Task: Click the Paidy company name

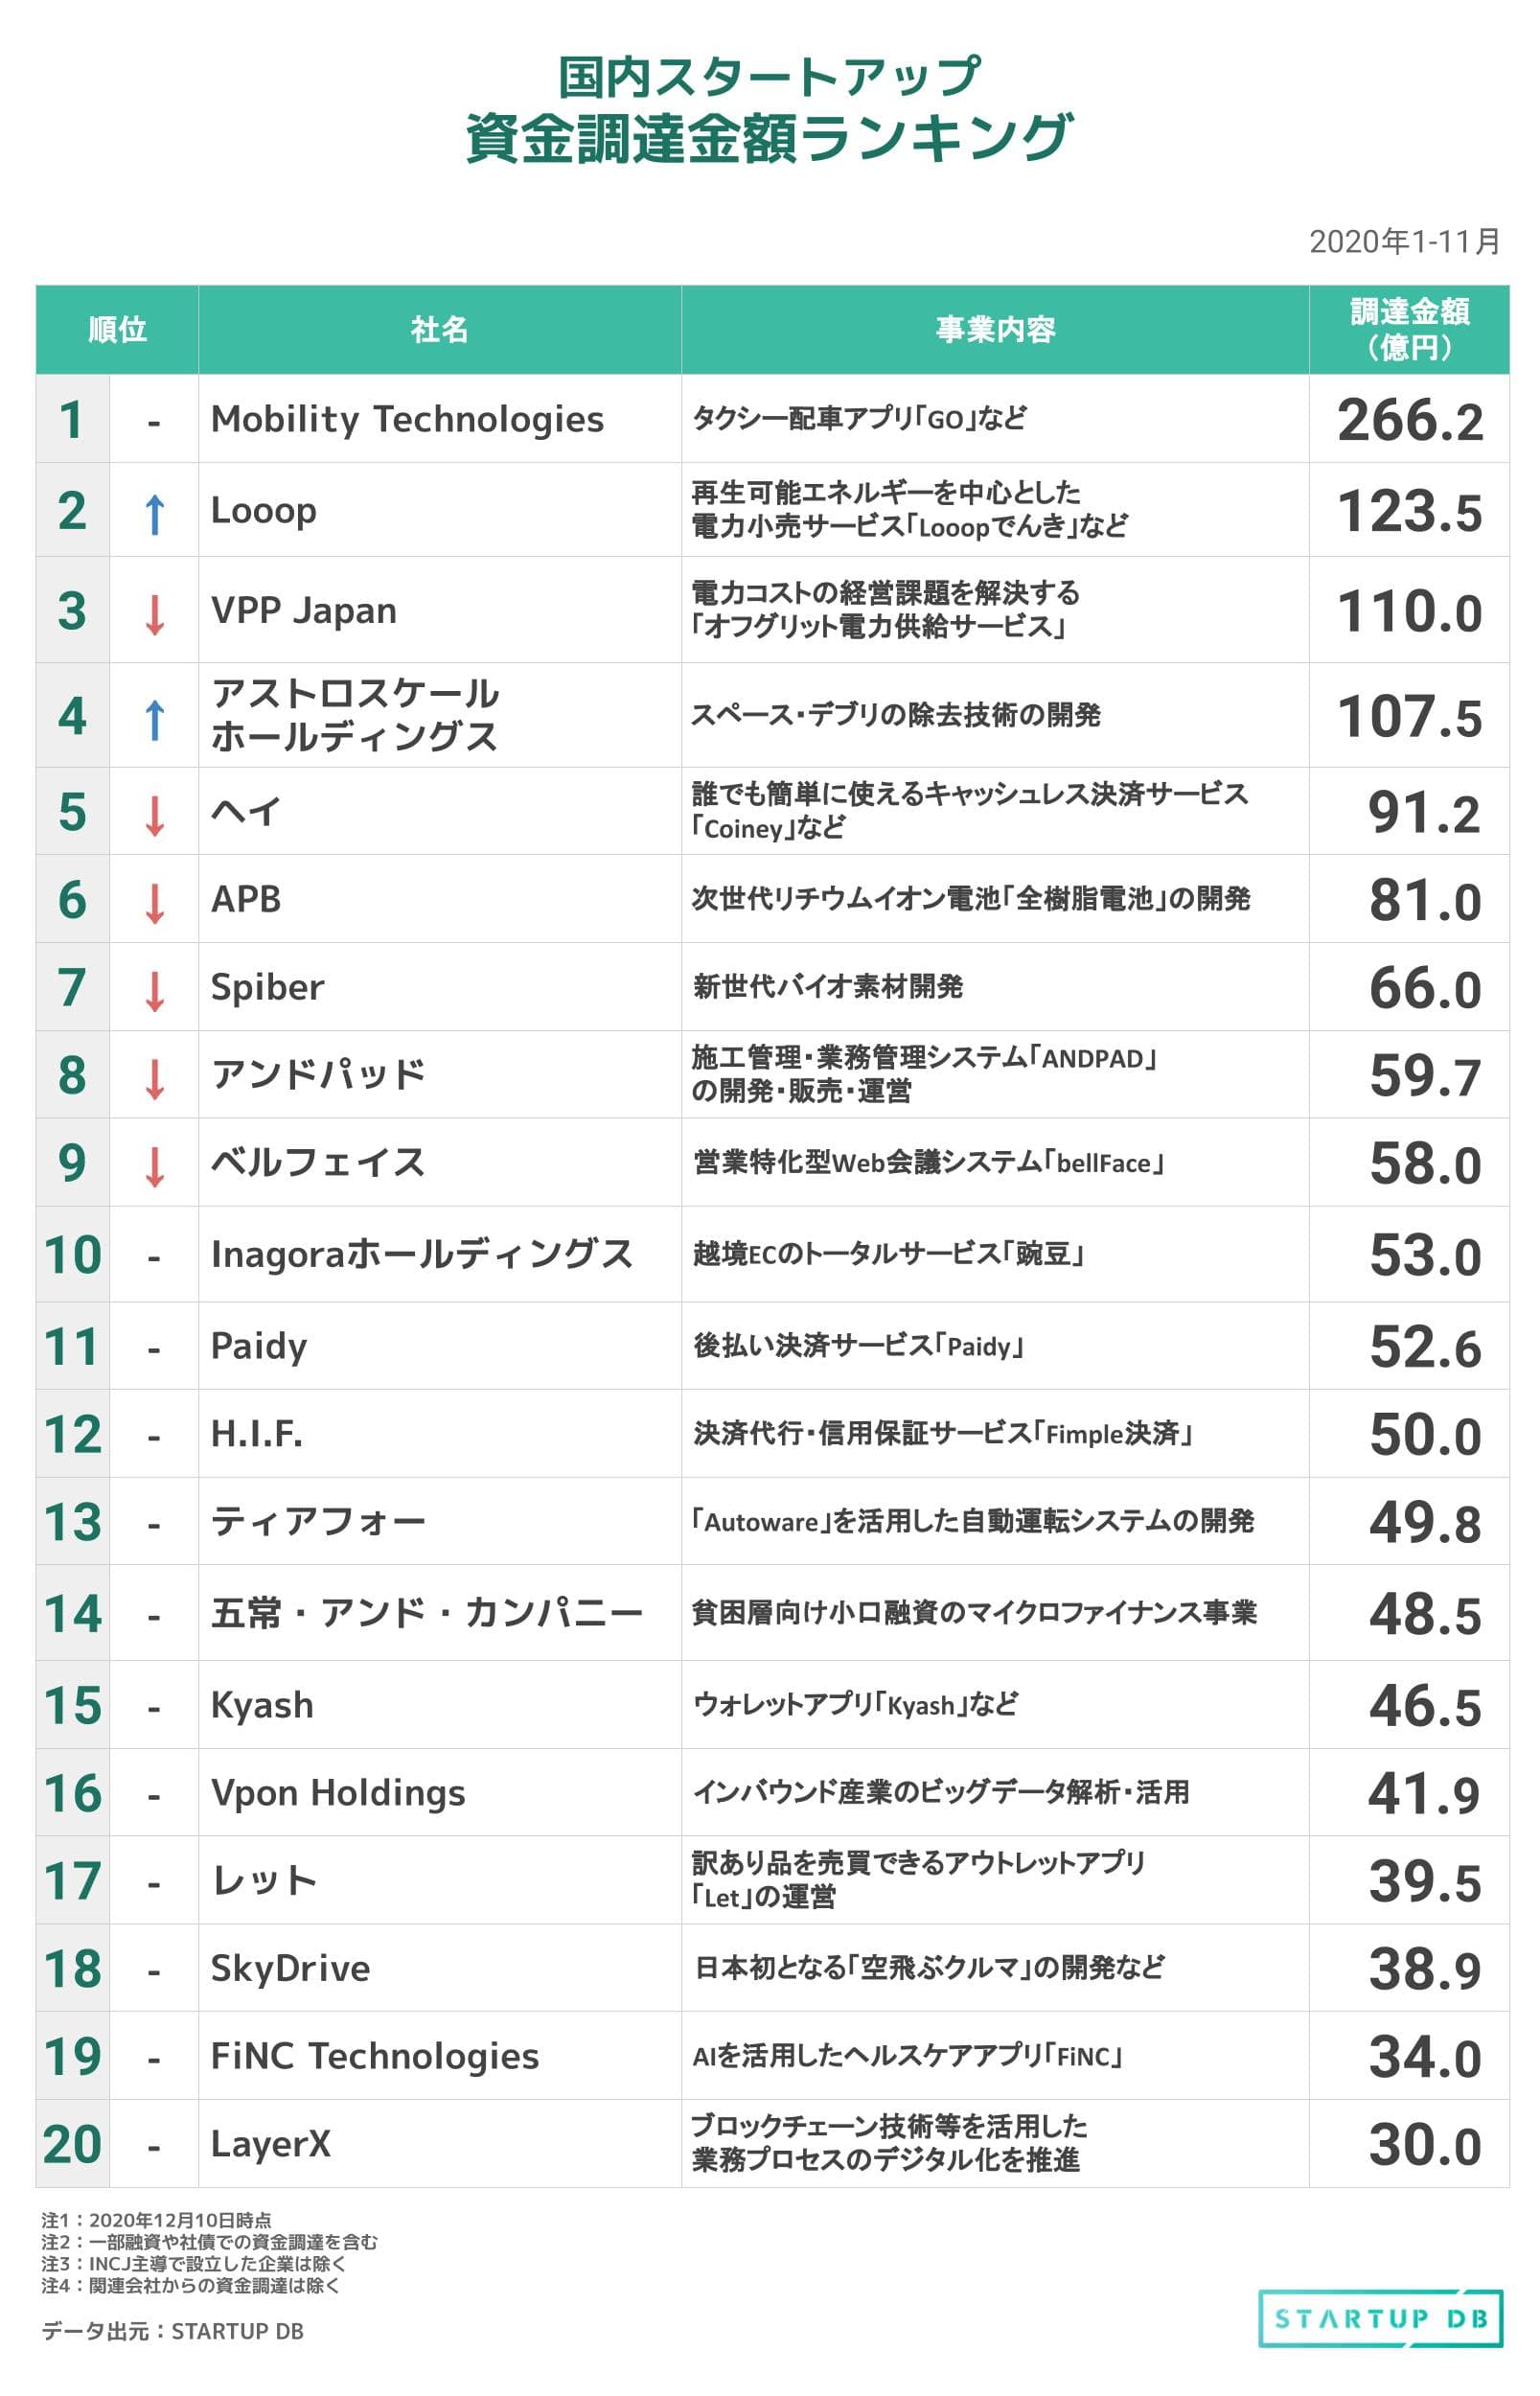Action: click(258, 1346)
